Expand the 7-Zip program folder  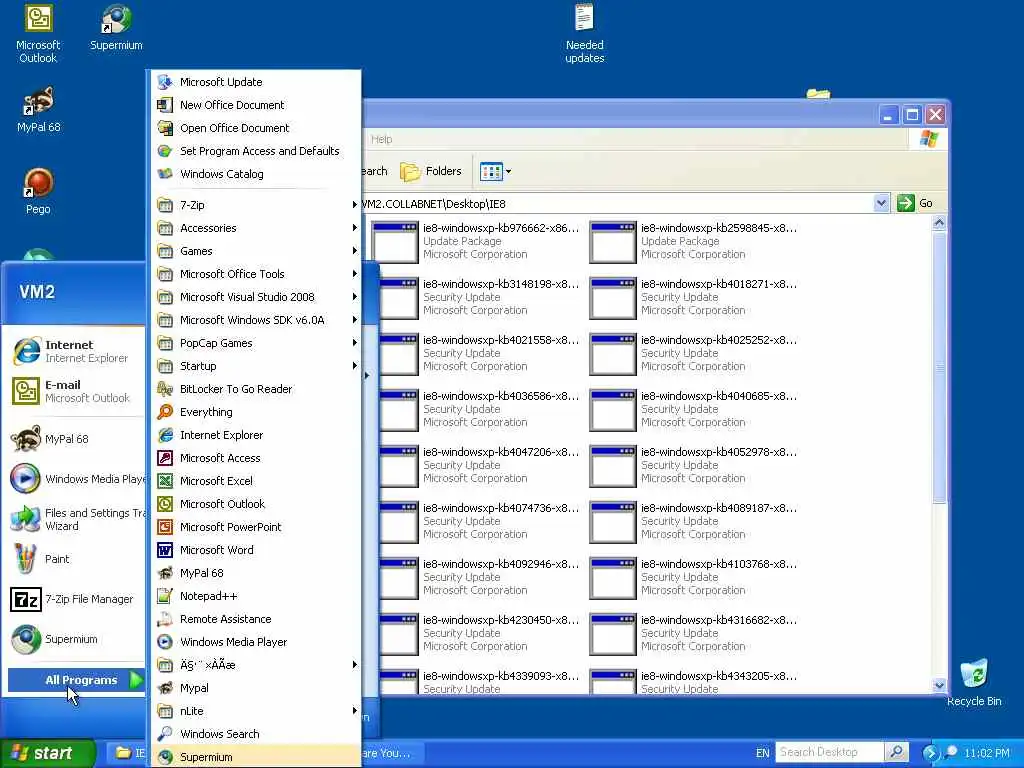(256, 204)
